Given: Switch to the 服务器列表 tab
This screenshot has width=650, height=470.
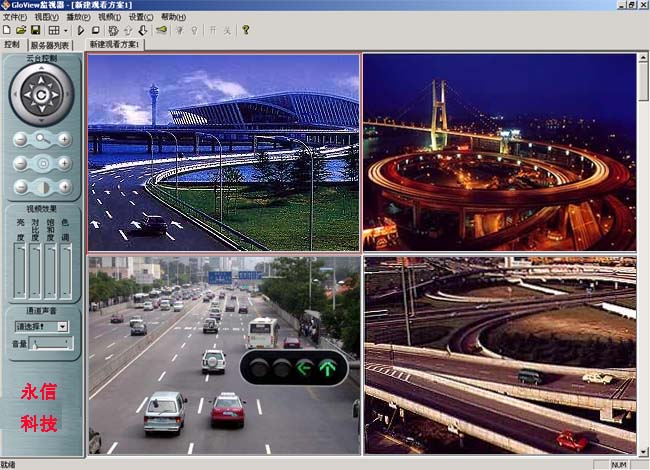Looking at the screenshot, I should 51,45.
